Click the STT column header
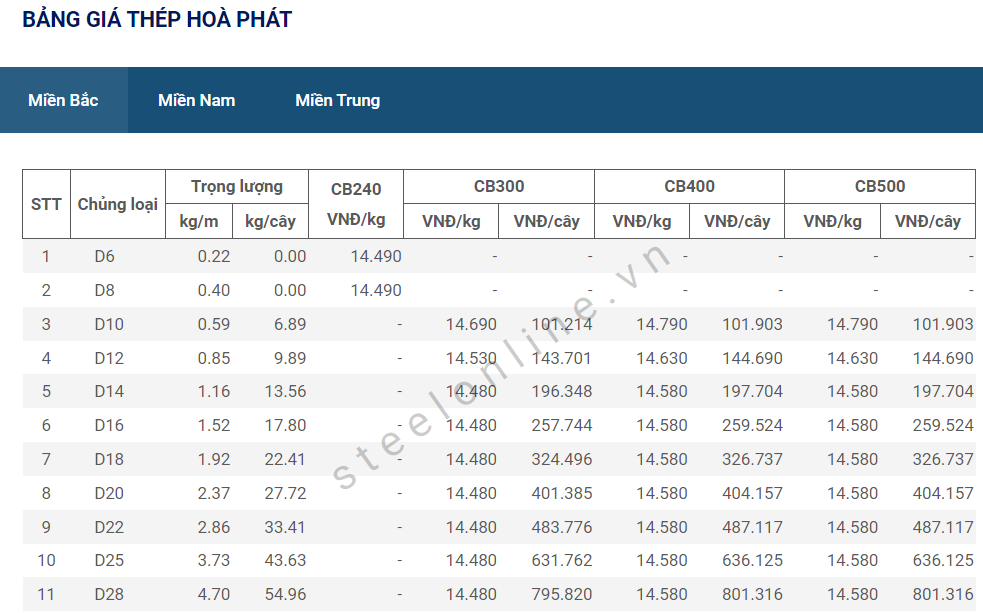The image size is (983, 613). (46, 204)
